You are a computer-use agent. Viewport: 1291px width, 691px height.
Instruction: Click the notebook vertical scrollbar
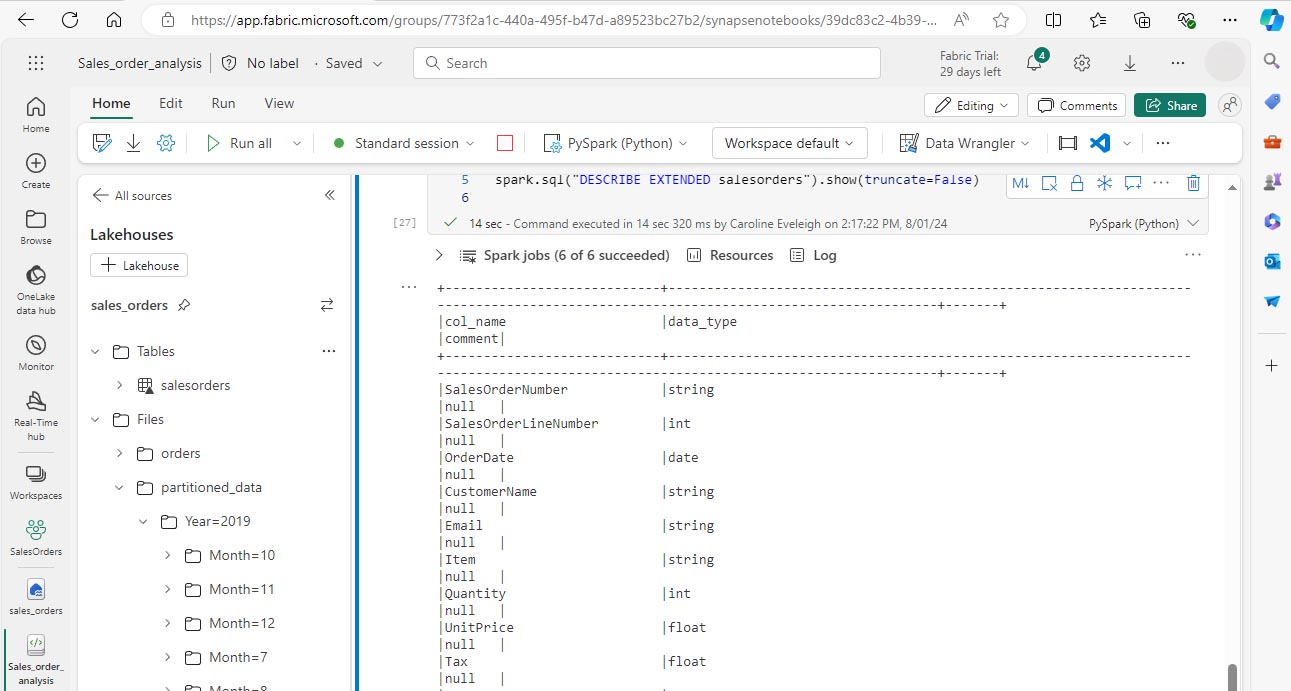[1232, 677]
